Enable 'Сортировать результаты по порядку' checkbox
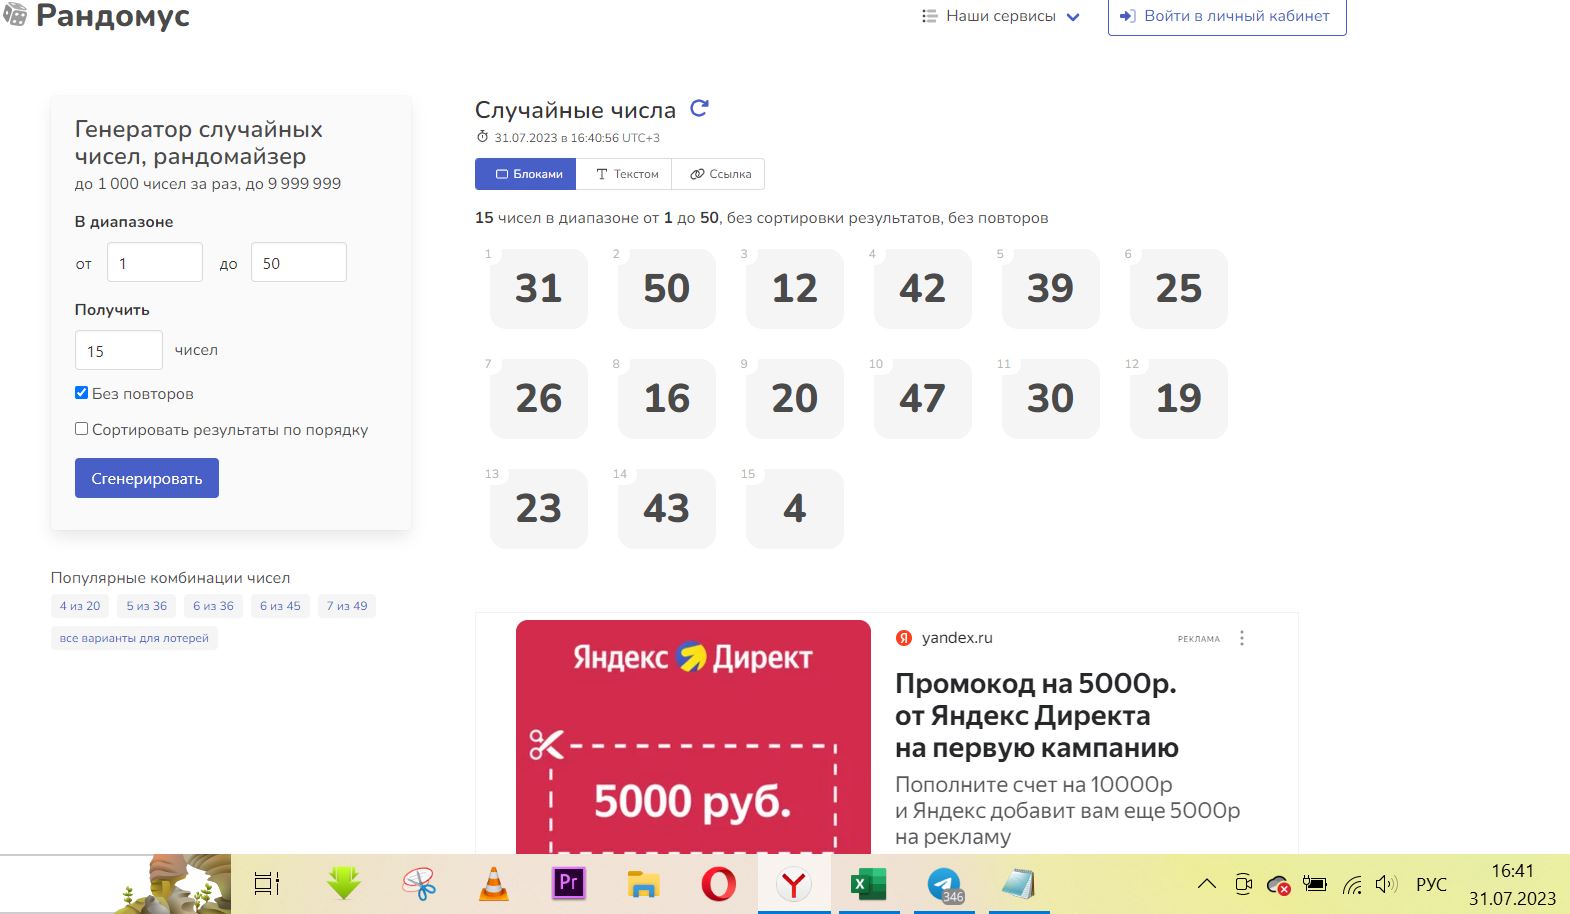Viewport: 1570px width, 914px height. pyautogui.click(x=82, y=429)
